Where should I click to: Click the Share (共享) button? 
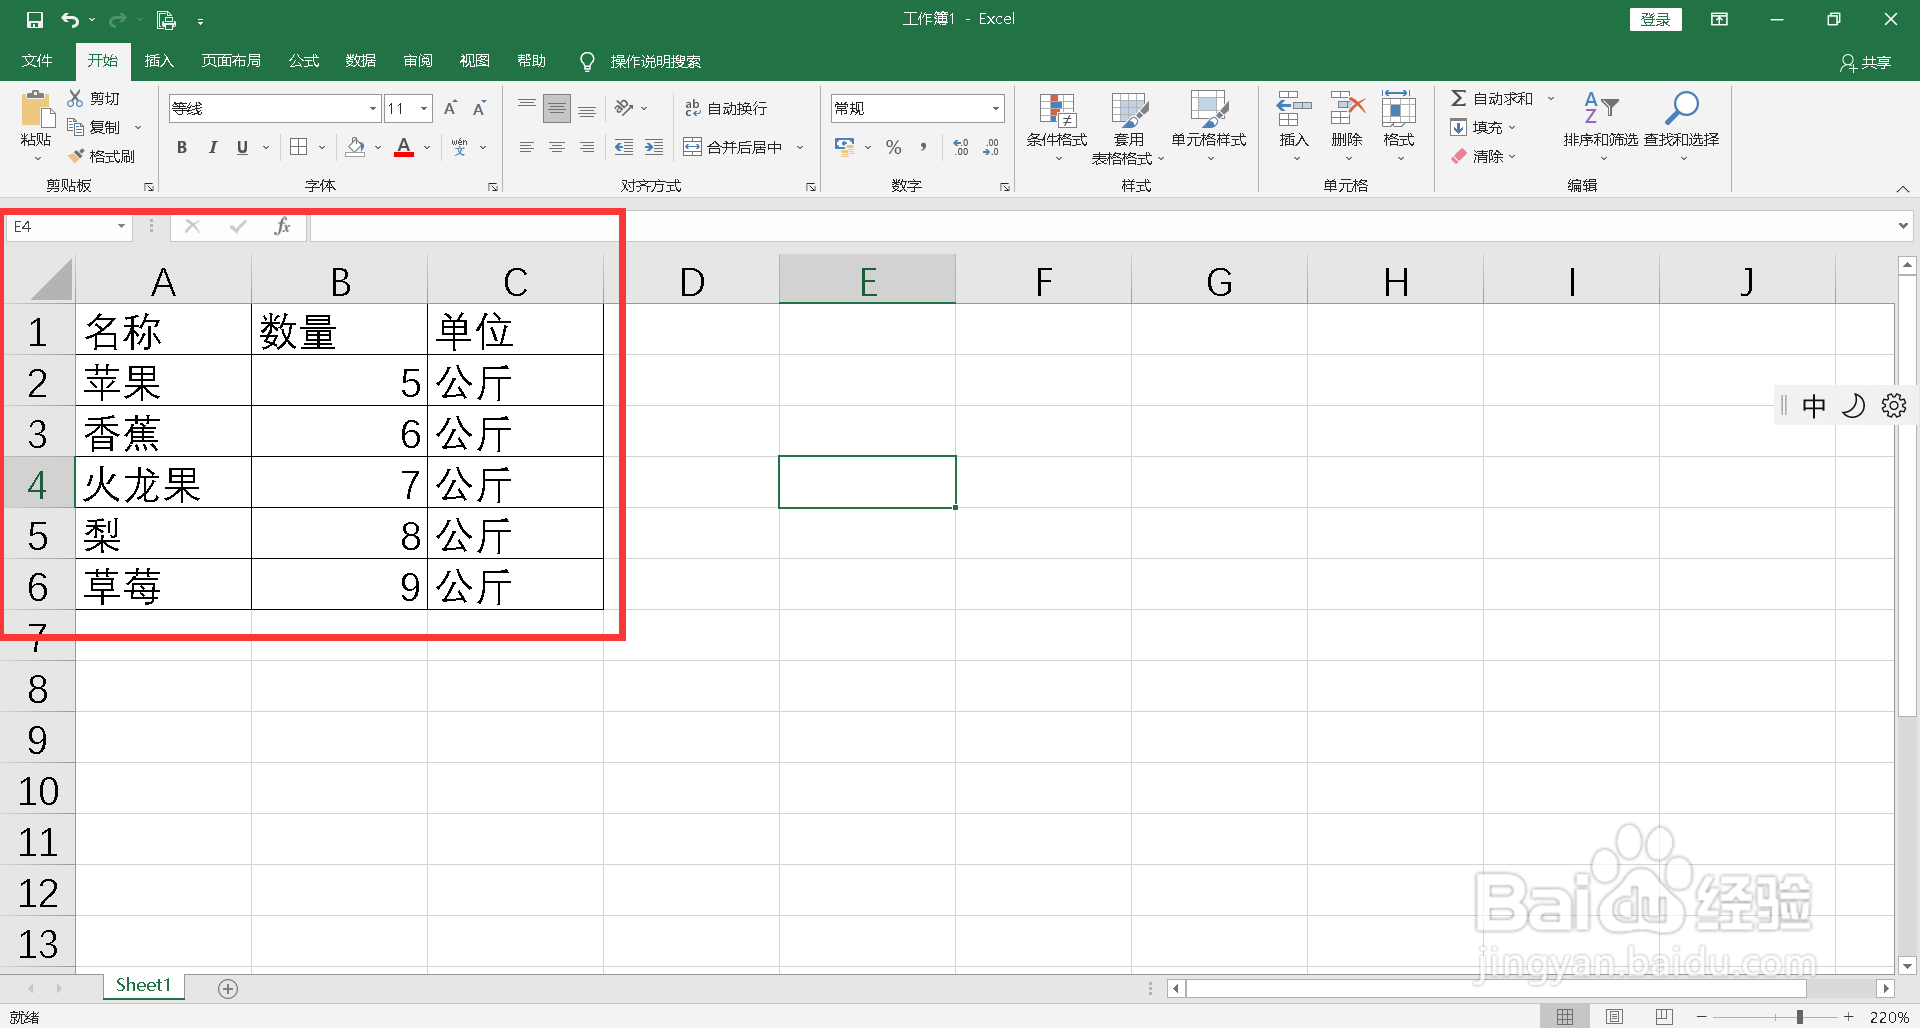(x=1866, y=62)
